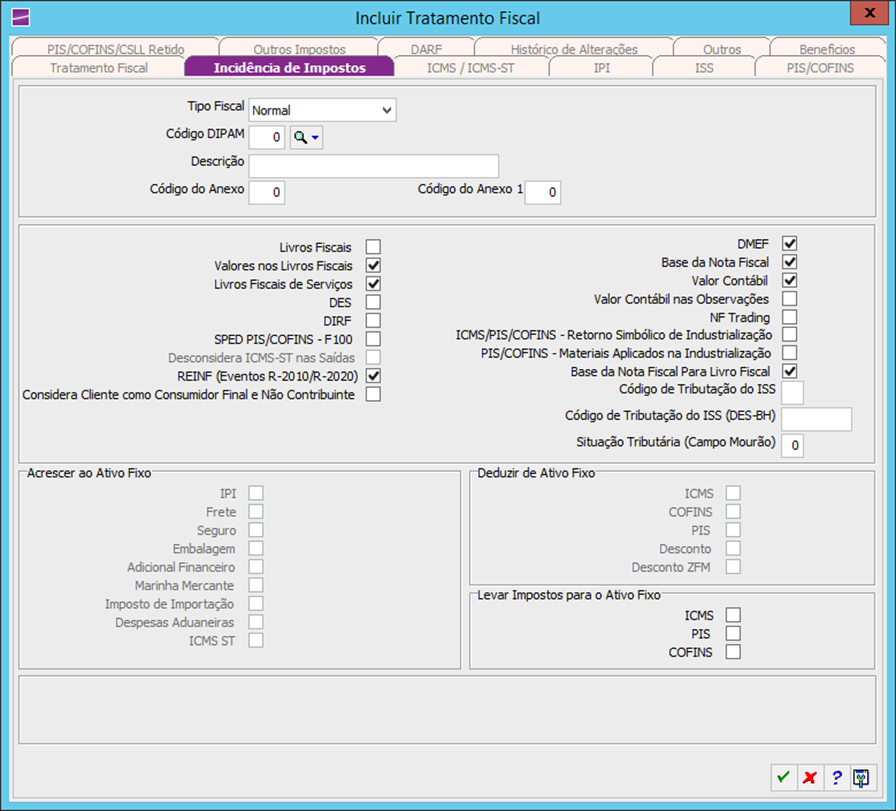Click the Código do Anexo 1 field
The image size is (896, 811).
[543, 192]
